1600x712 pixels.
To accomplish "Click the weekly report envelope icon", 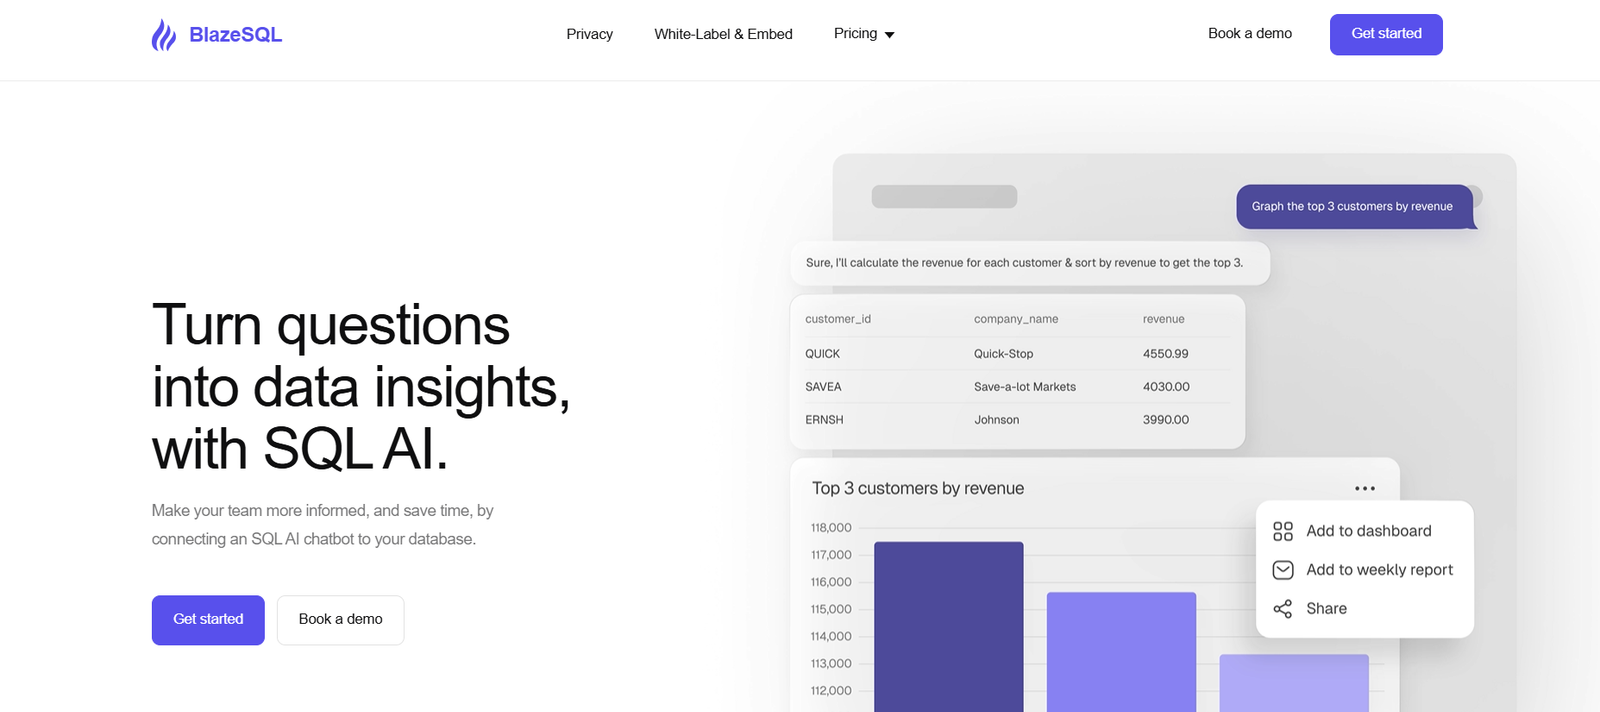I will coord(1283,570).
